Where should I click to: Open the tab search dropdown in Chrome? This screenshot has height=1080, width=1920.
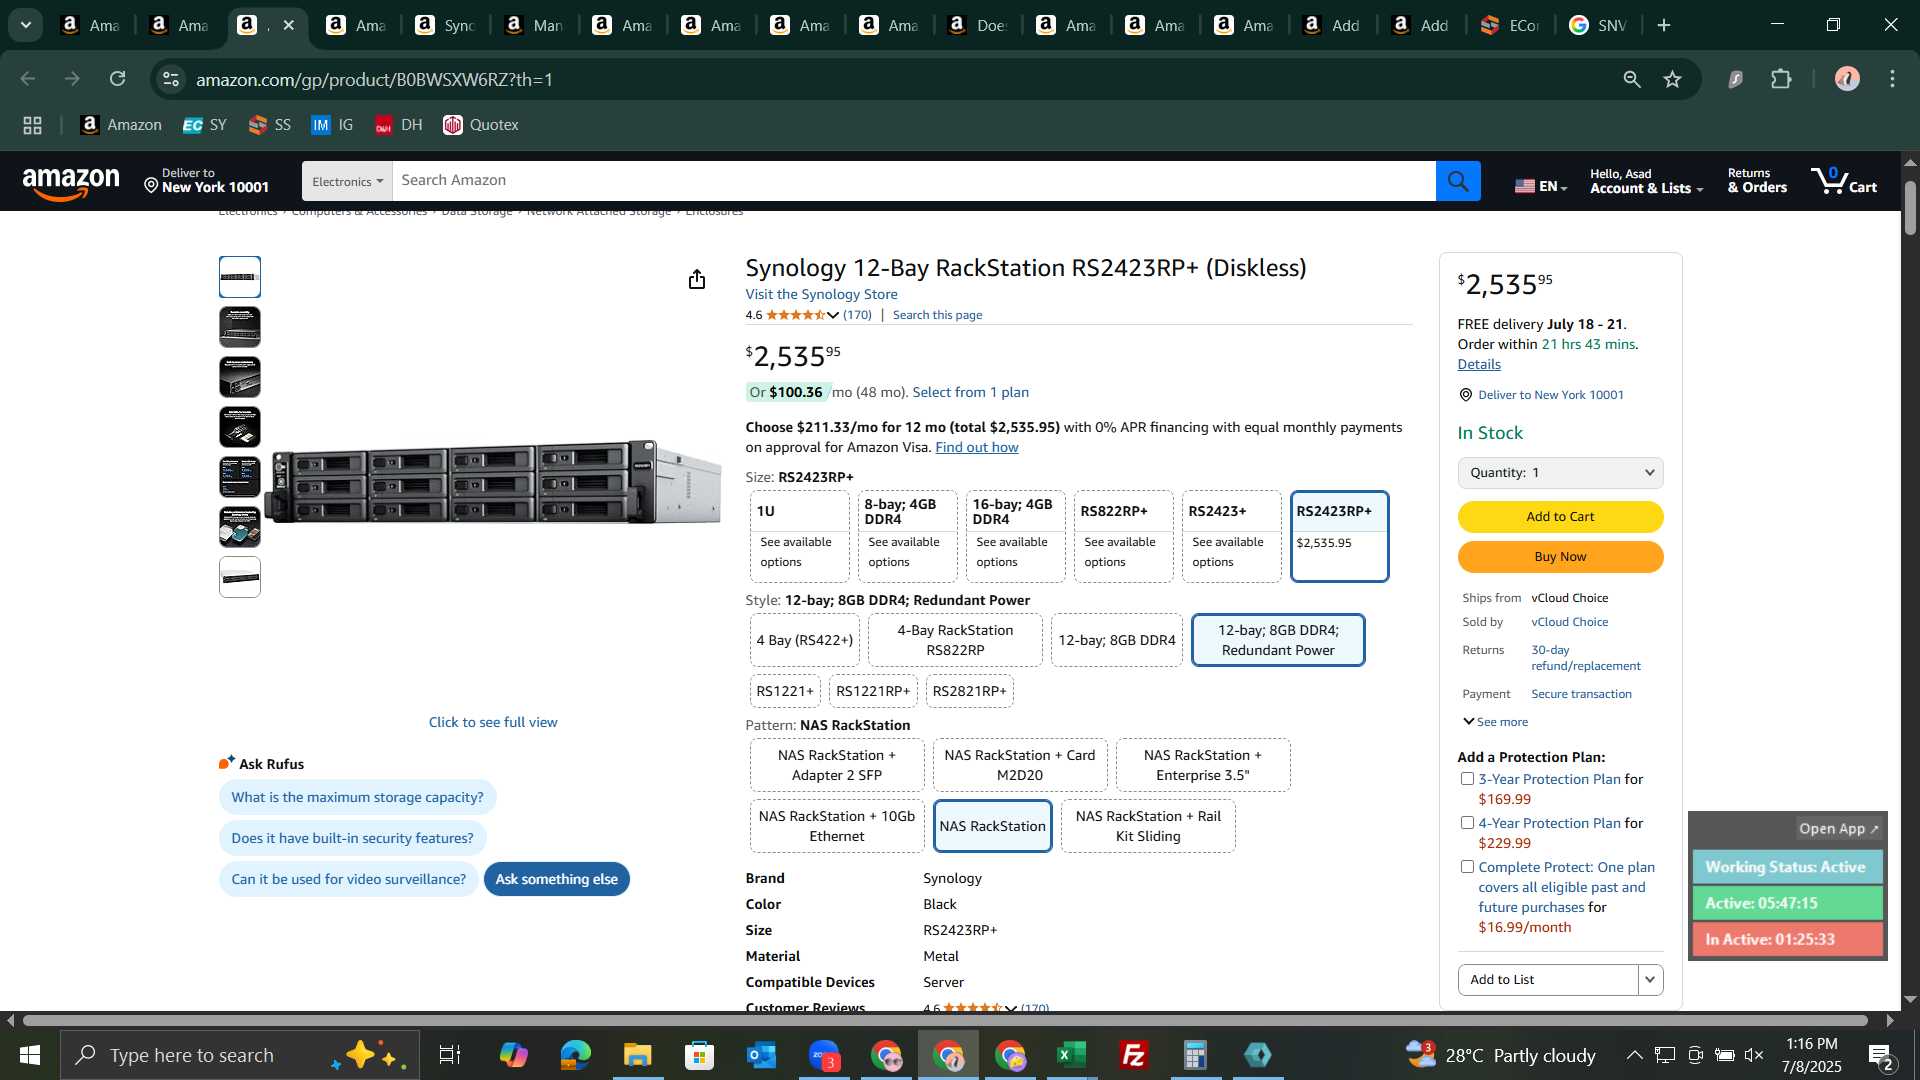[26, 25]
